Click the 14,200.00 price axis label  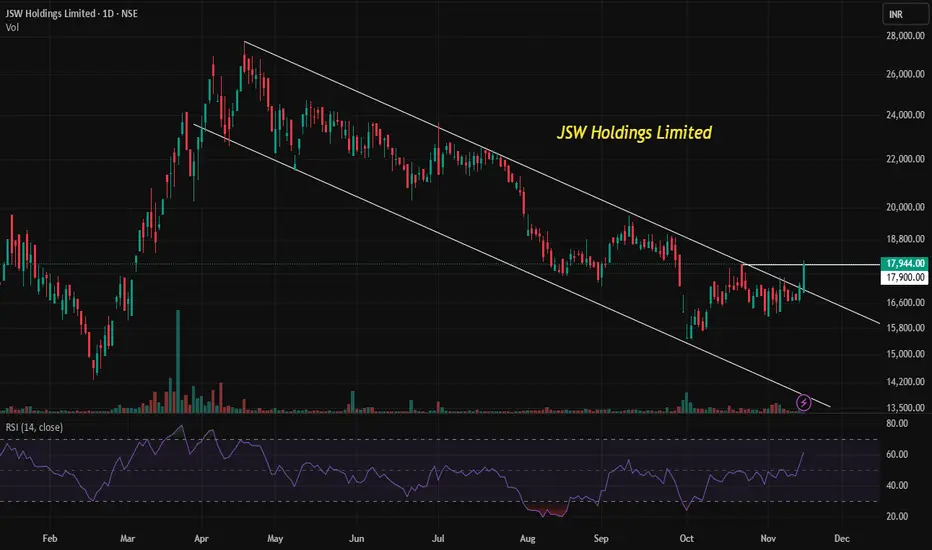tap(905, 382)
